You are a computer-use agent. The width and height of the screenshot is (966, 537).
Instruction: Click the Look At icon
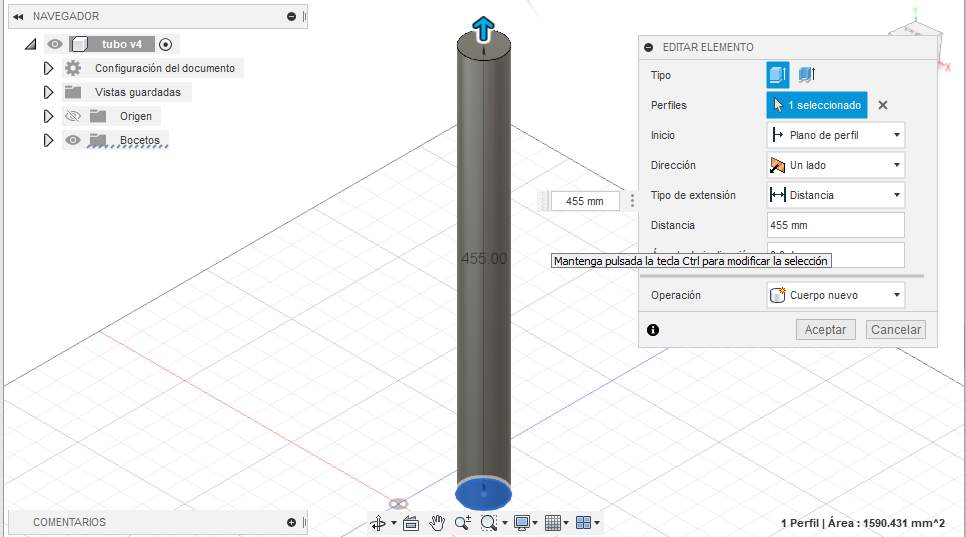tap(411, 523)
